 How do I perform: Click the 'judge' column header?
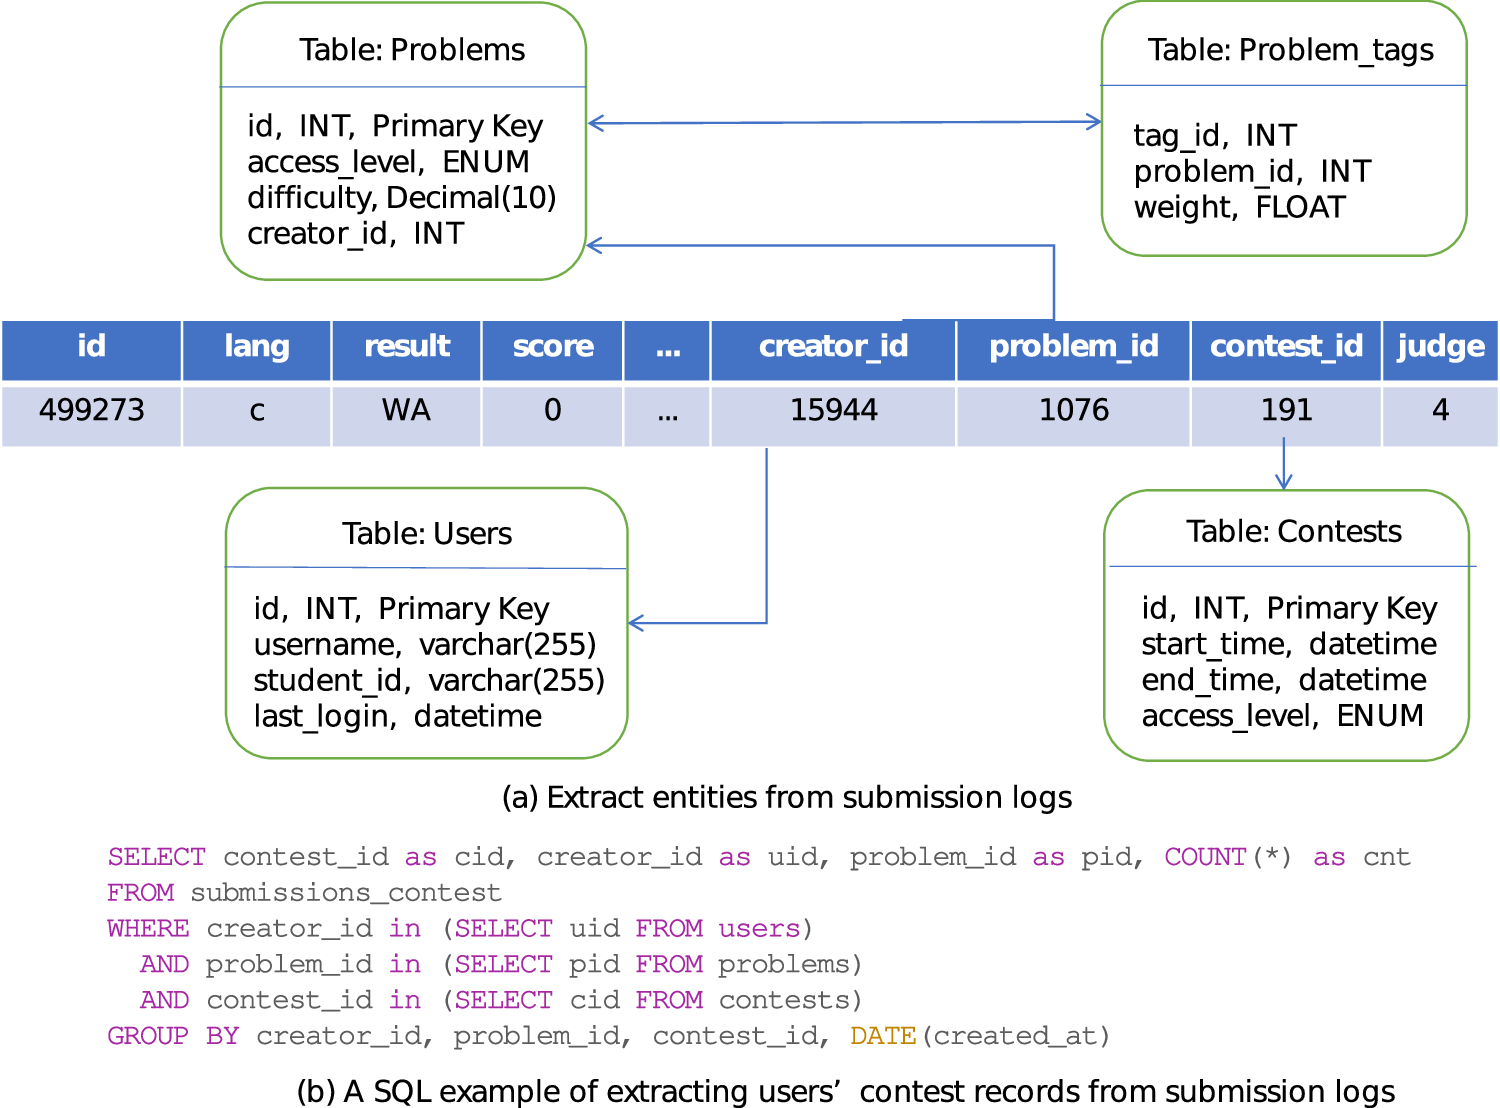[x=1441, y=350]
